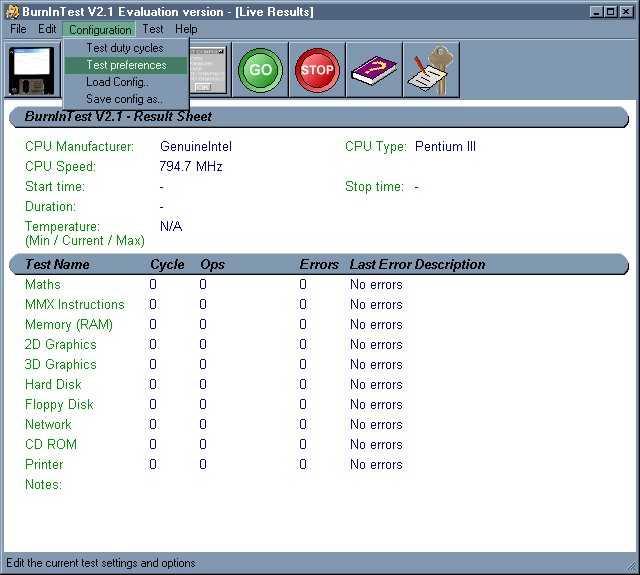This screenshot has height=575, width=640.
Task: Close the BurnInTest window
Action: point(626,12)
